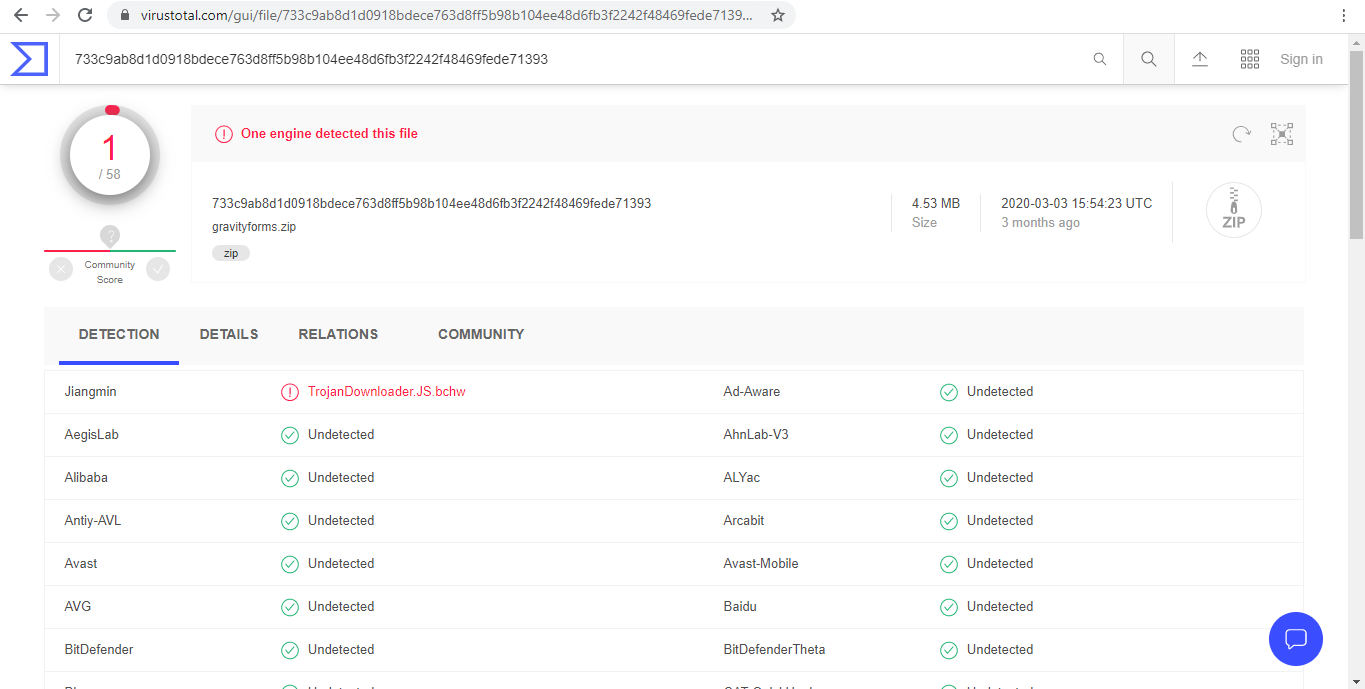Image resolution: width=1365 pixels, height=689 pixels.
Task: Click 4.53 MB size value
Action: [x=936, y=203]
